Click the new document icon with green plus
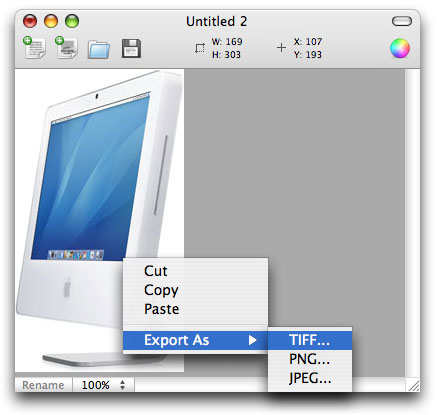438x415 pixels. [34, 48]
